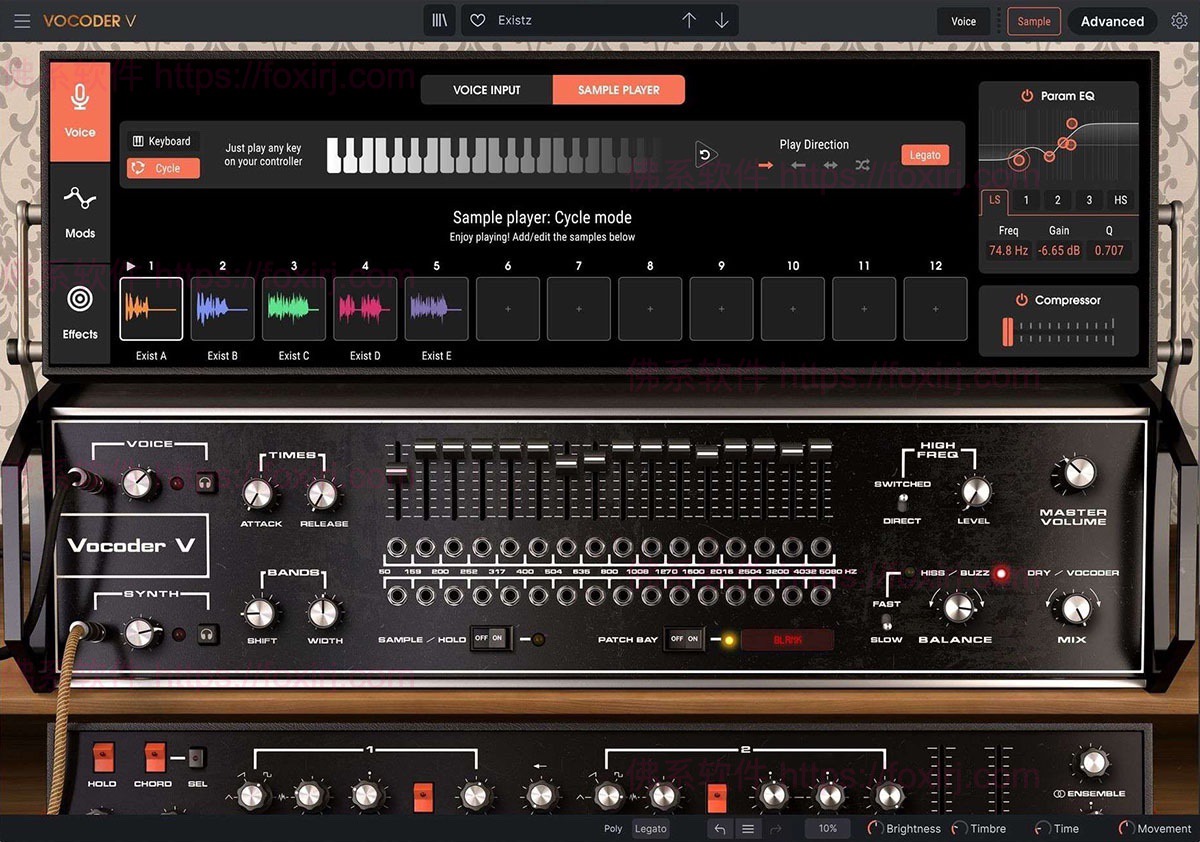Click the next preset down arrow
Viewport: 1200px width, 842px height.
[x=722, y=19]
